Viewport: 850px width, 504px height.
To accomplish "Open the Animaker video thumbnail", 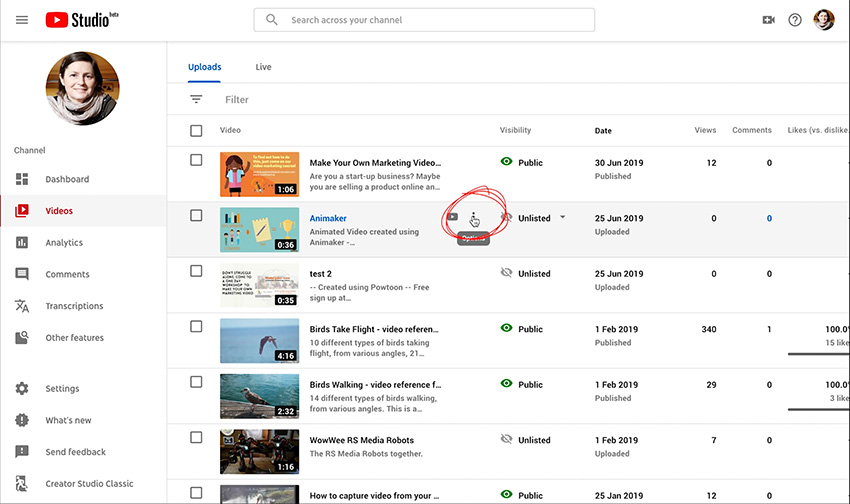I will coord(260,230).
